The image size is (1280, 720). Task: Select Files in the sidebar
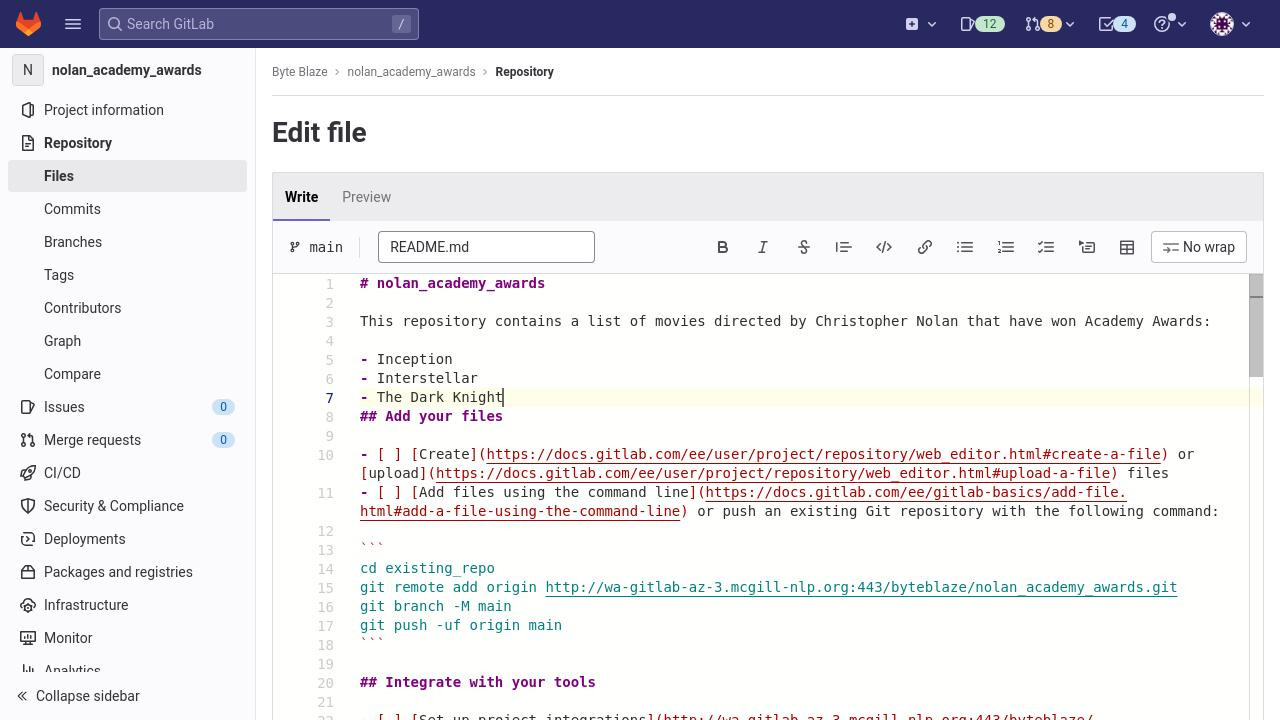coord(127,176)
